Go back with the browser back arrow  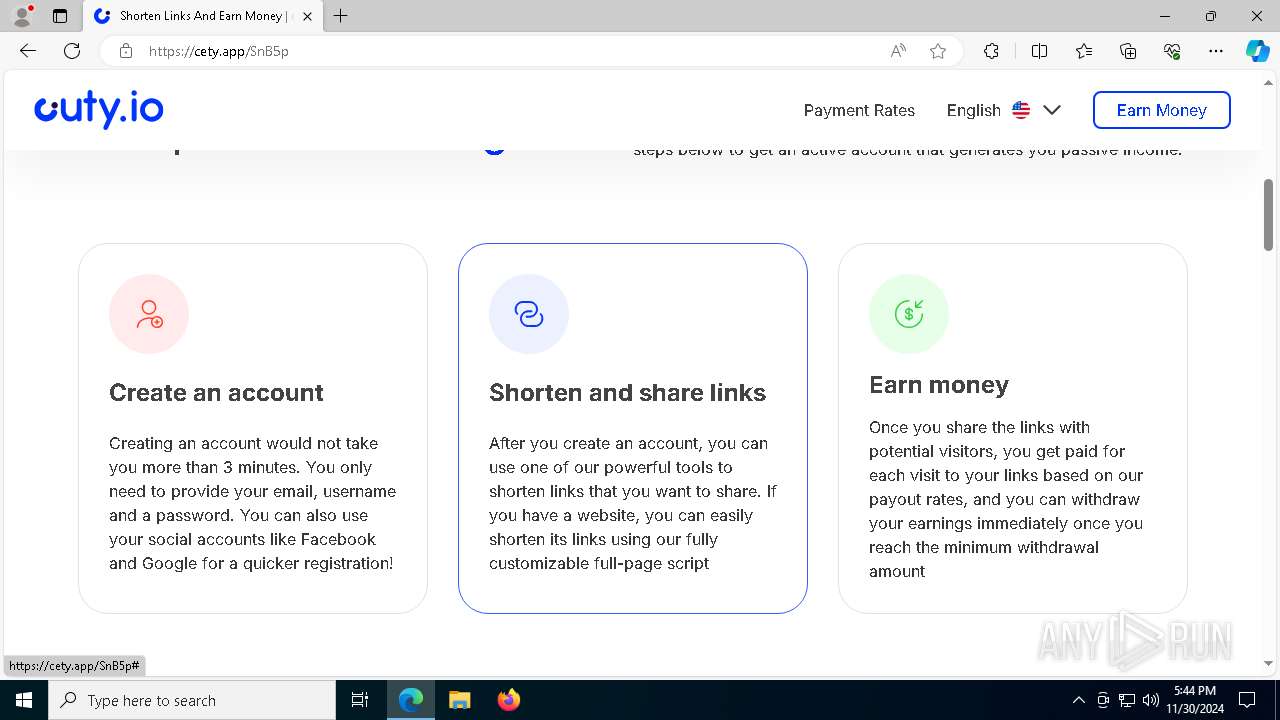coord(28,51)
